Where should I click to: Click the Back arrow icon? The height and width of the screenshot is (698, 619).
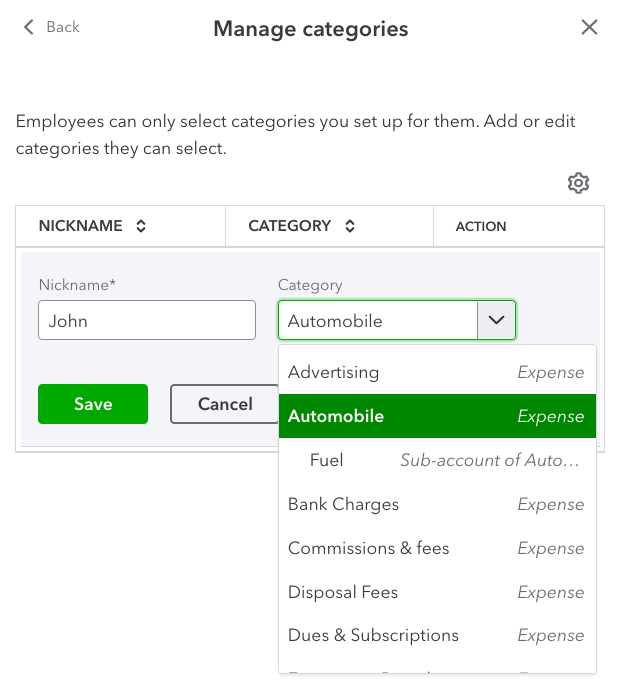click(28, 27)
